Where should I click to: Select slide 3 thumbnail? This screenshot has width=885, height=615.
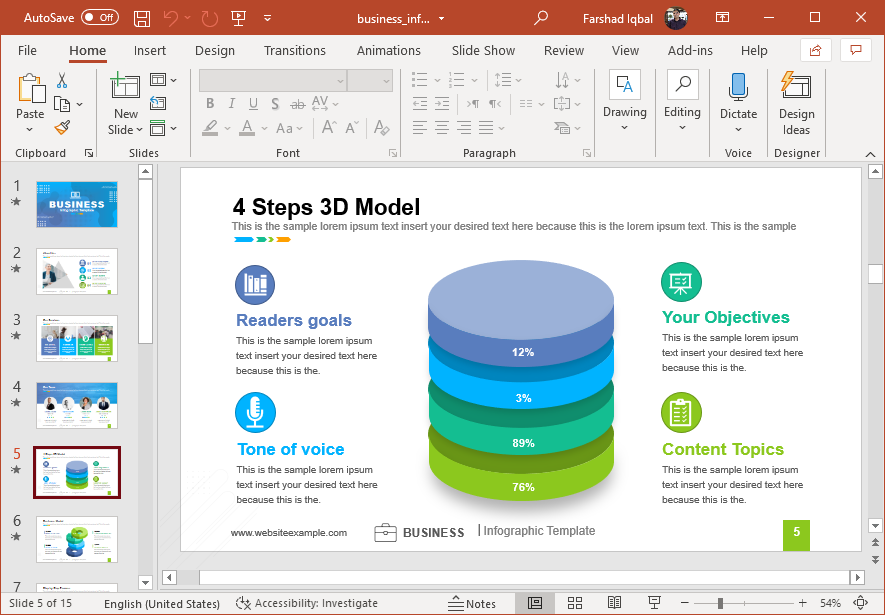(77, 338)
